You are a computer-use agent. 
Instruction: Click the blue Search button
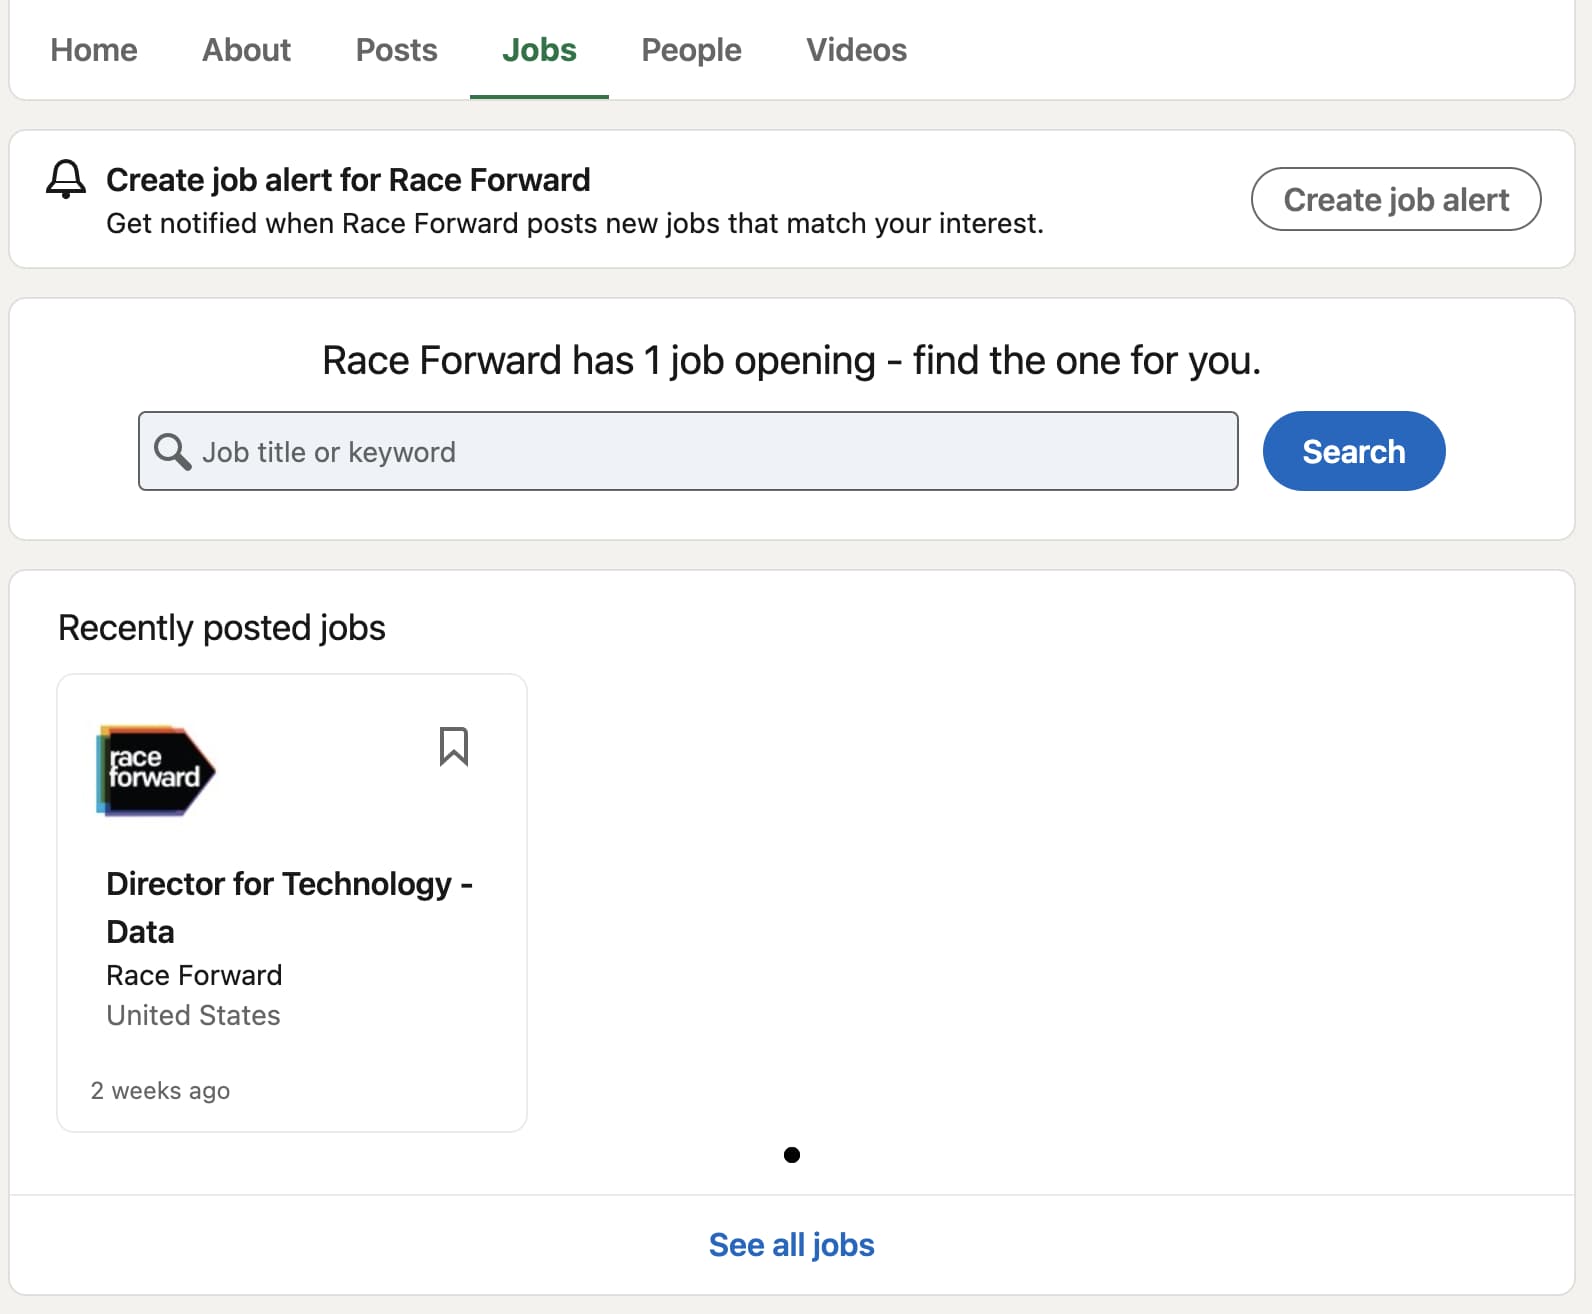pos(1353,451)
